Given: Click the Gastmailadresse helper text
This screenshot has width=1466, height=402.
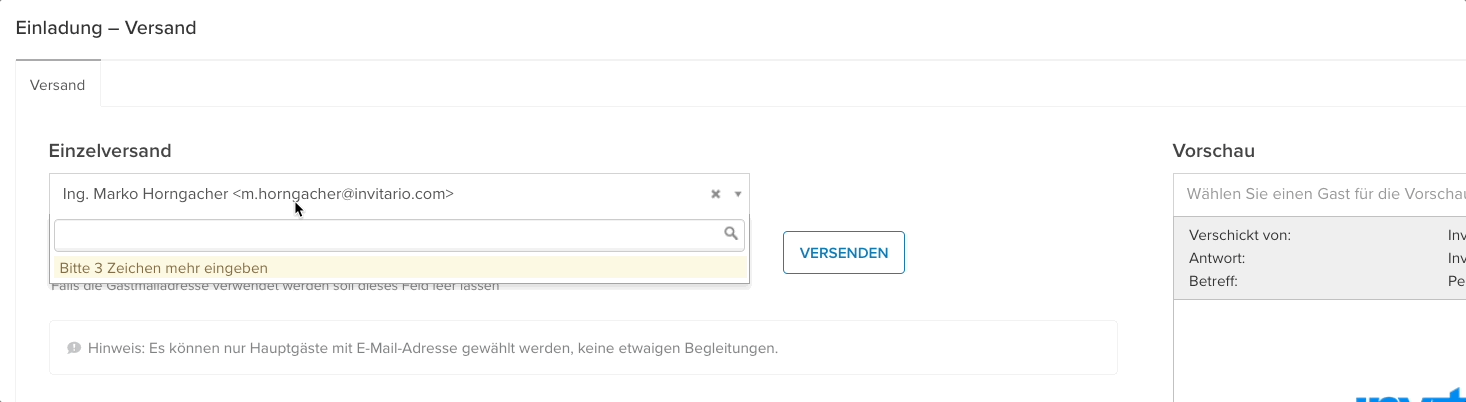Looking at the screenshot, I should 275,288.
